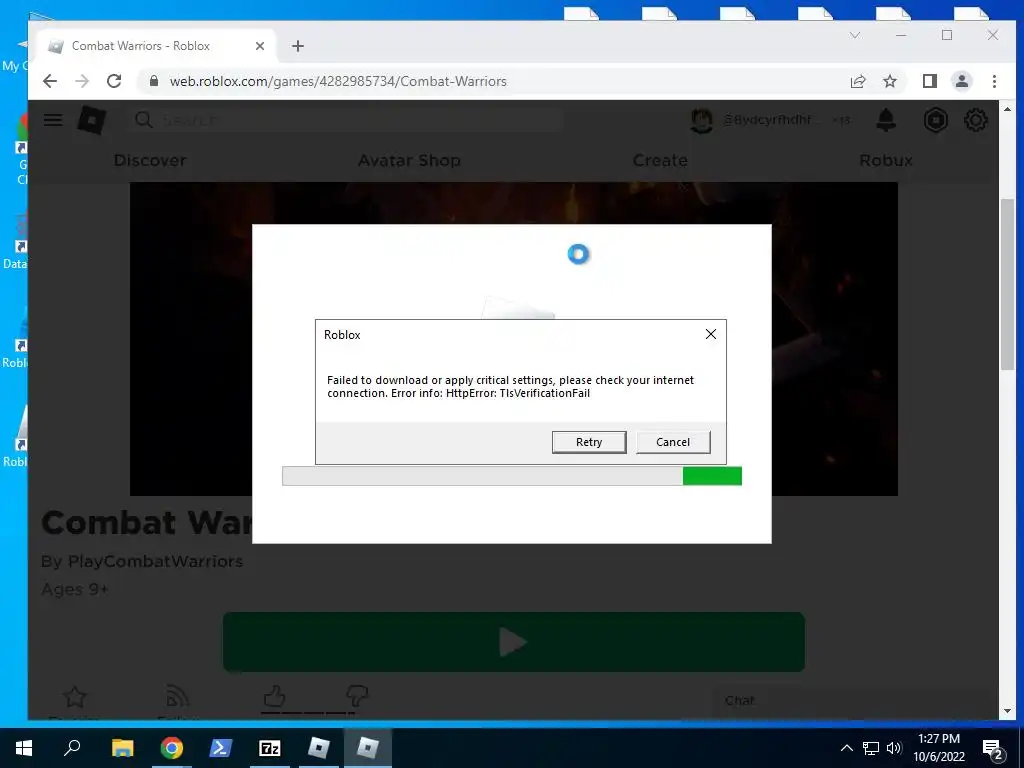1024x768 pixels.
Task: Open the volume tray icon
Action: (894, 748)
